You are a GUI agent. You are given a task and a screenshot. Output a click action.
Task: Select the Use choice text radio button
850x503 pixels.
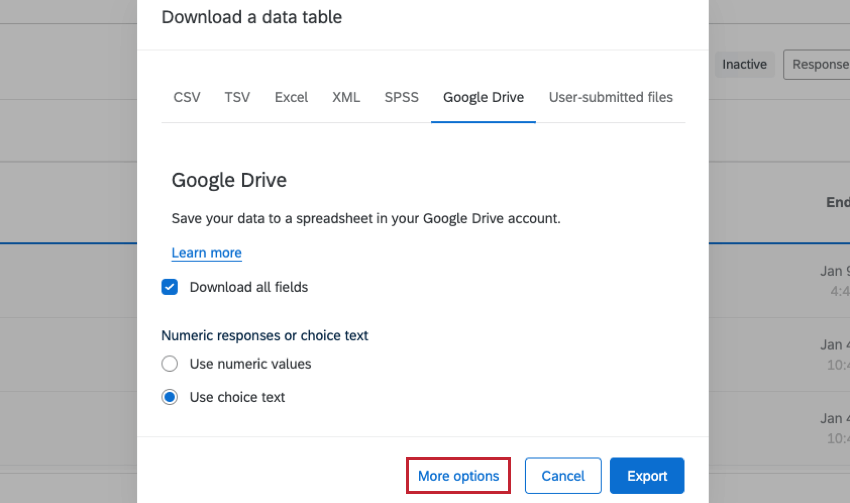[x=170, y=397]
